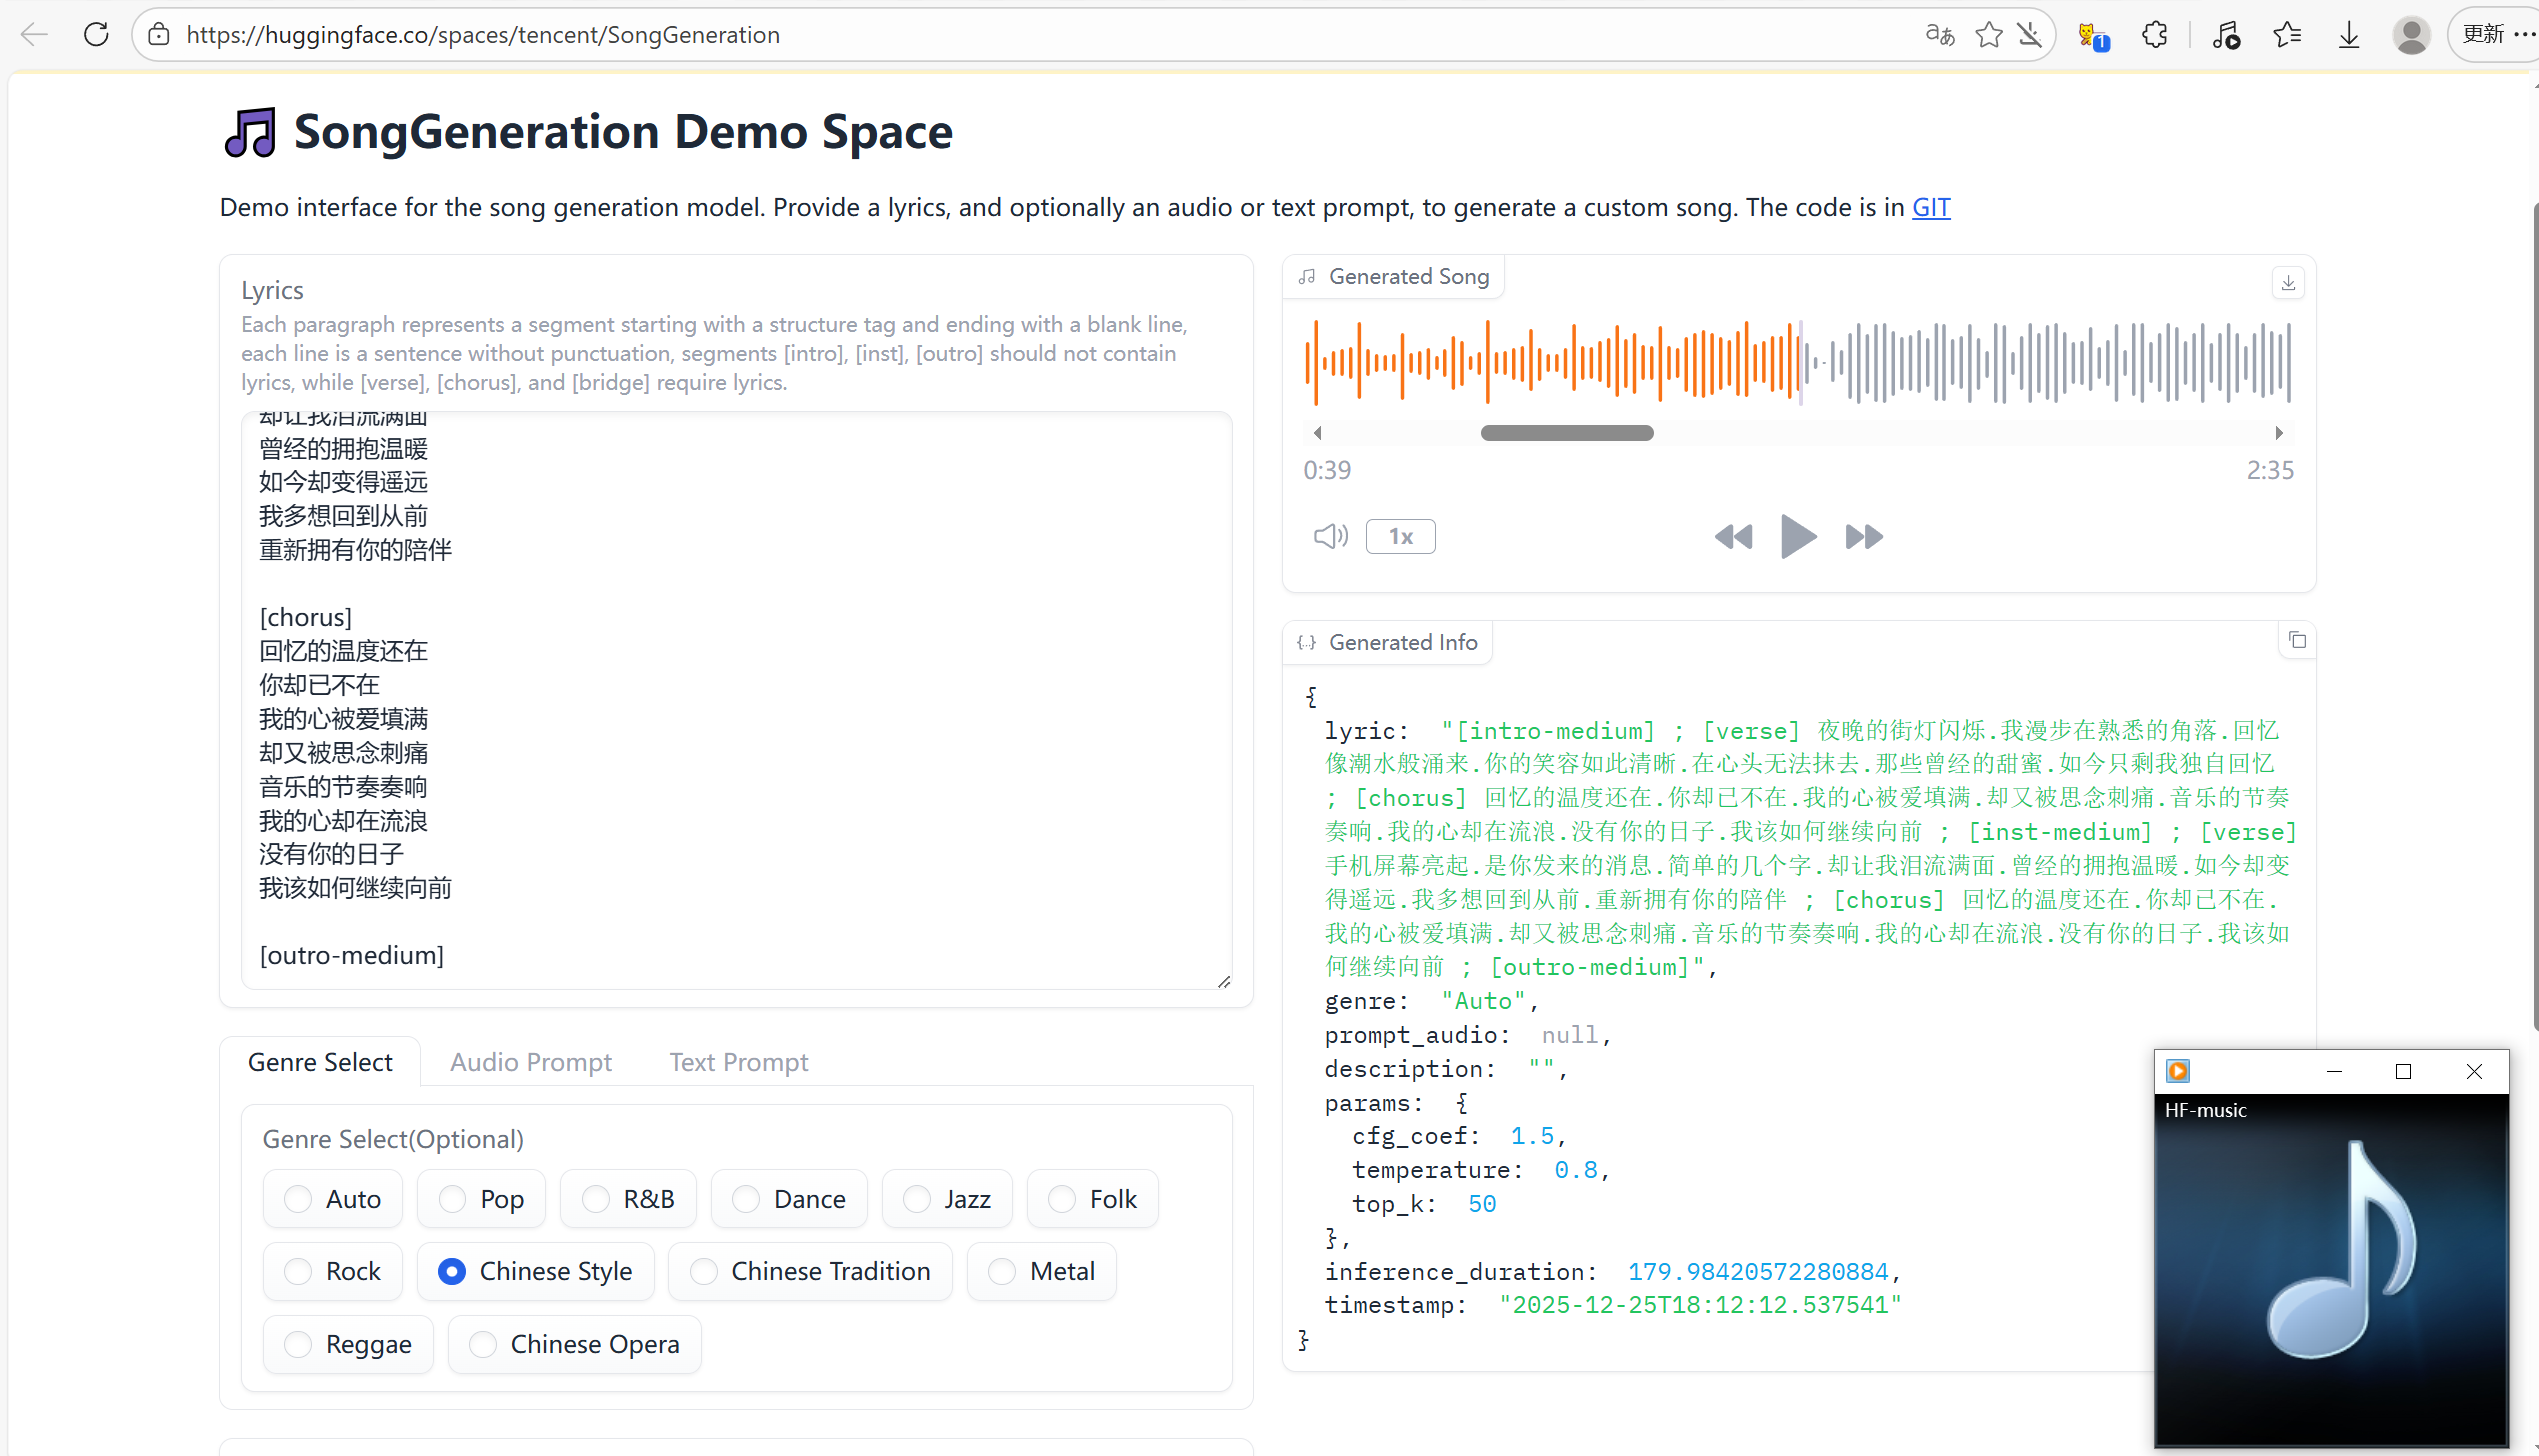Screen dimensions: 2539x1456
Task: Fast-forward the song playback
Action: 1863,537
